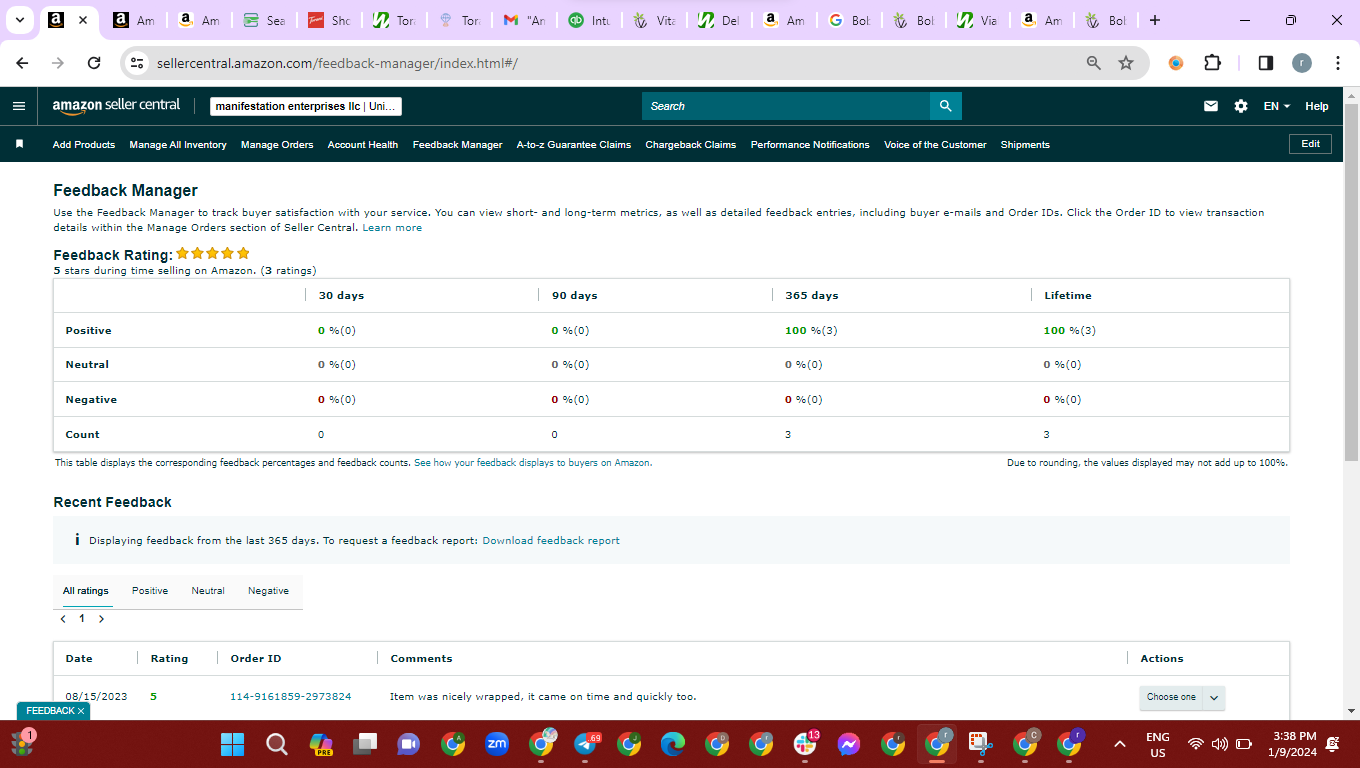Switch to the Gmail browser tab

[x=524, y=20]
